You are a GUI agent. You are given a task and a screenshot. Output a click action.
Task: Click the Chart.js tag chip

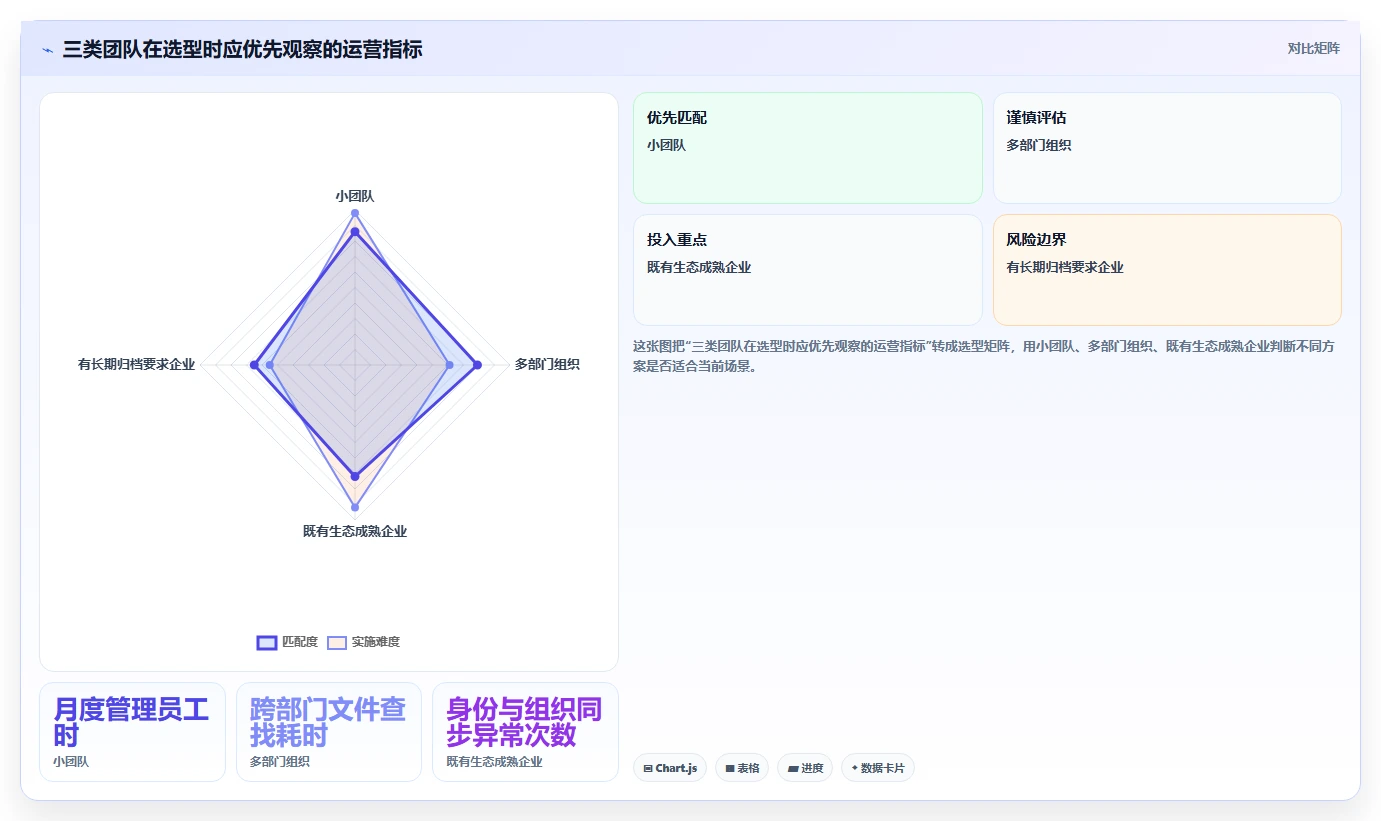pos(670,768)
